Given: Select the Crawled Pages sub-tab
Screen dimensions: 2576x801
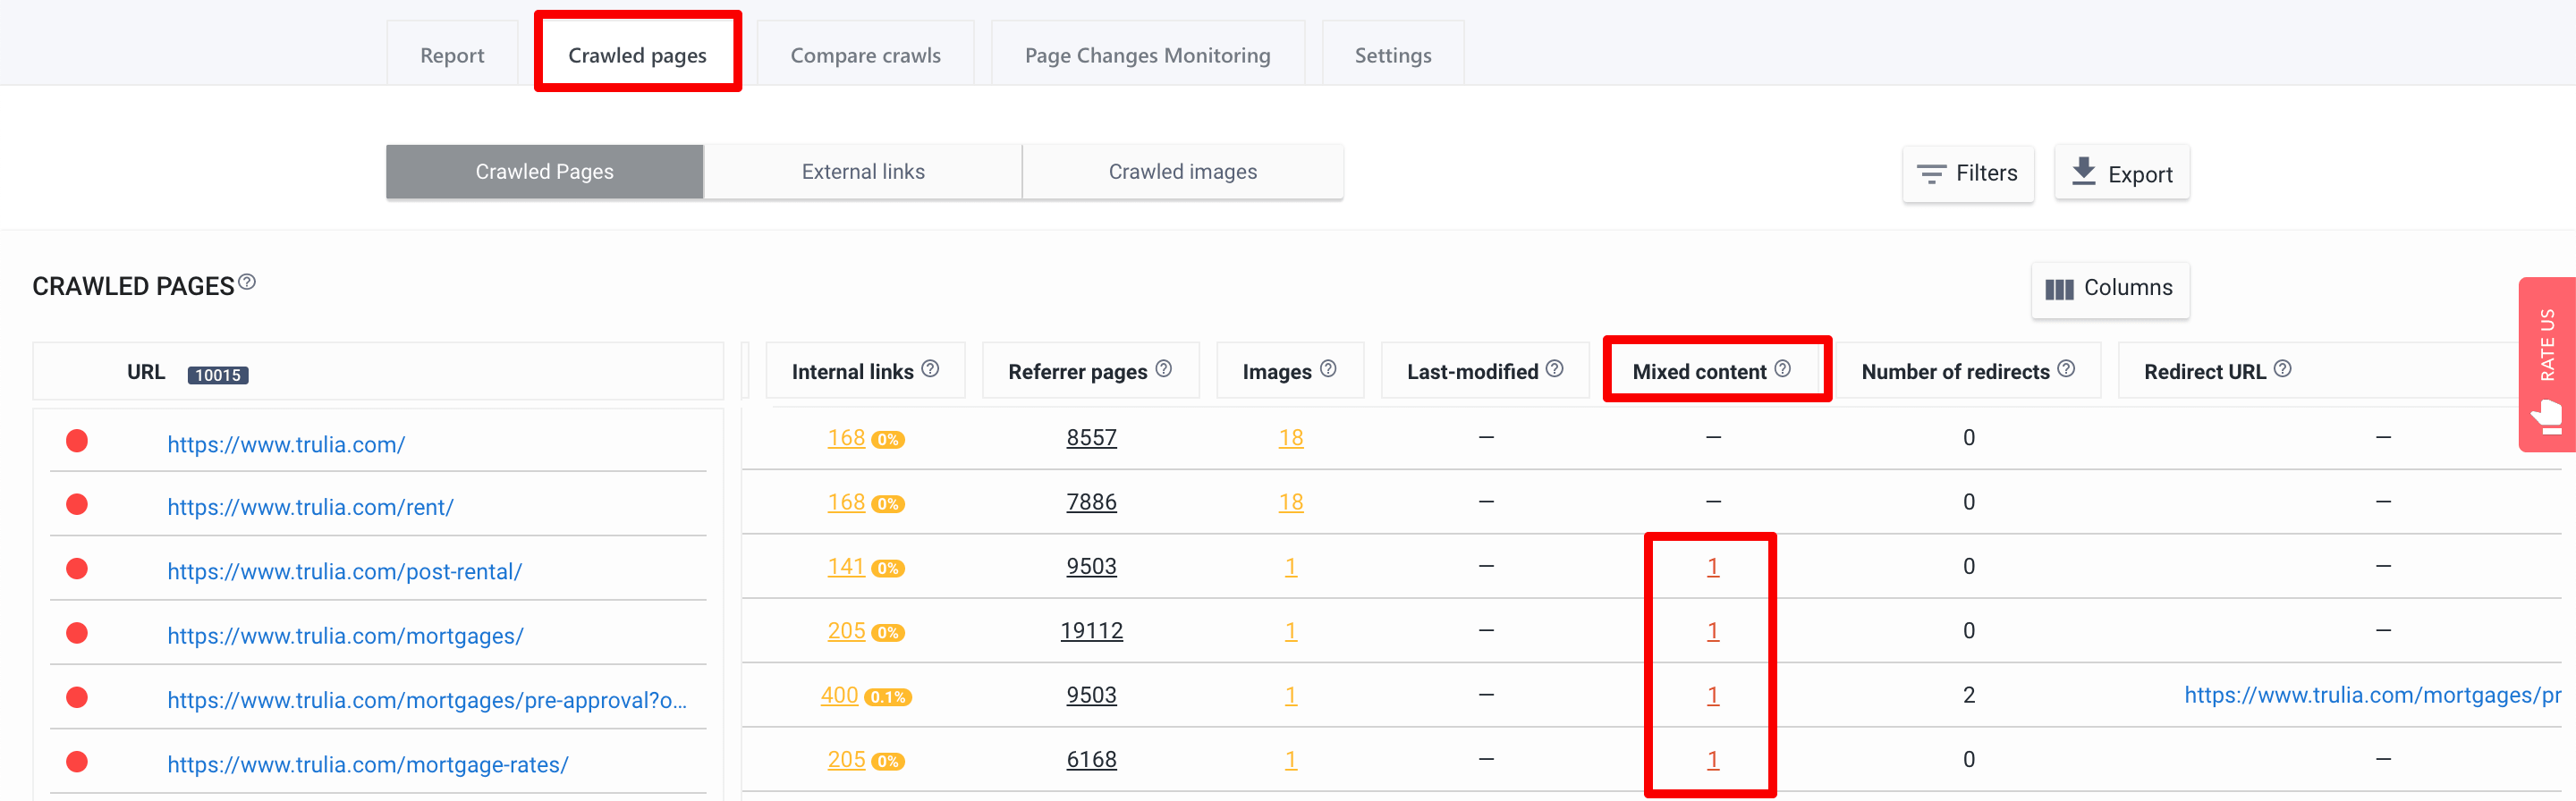Looking at the screenshot, I should pos(545,171).
